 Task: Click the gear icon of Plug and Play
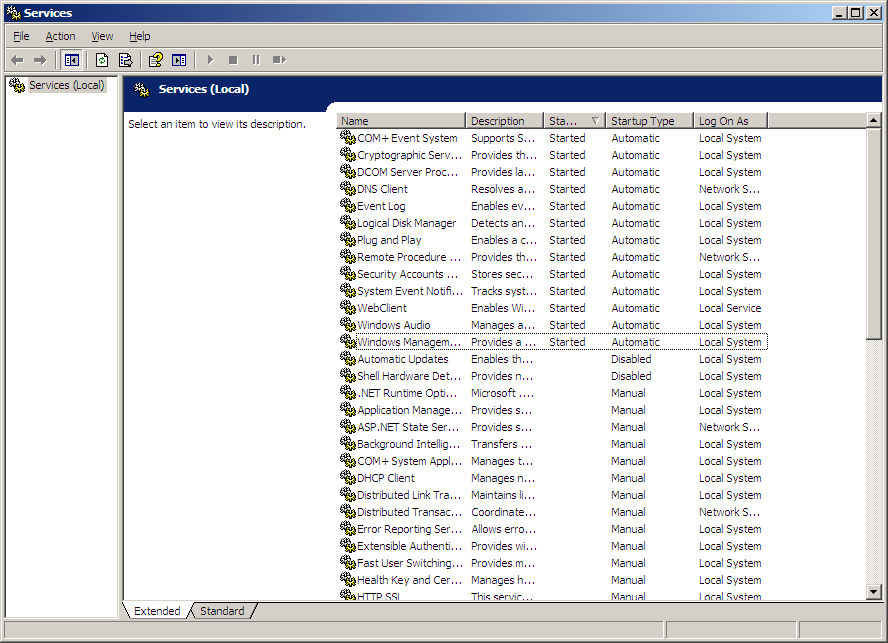[x=348, y=240]
